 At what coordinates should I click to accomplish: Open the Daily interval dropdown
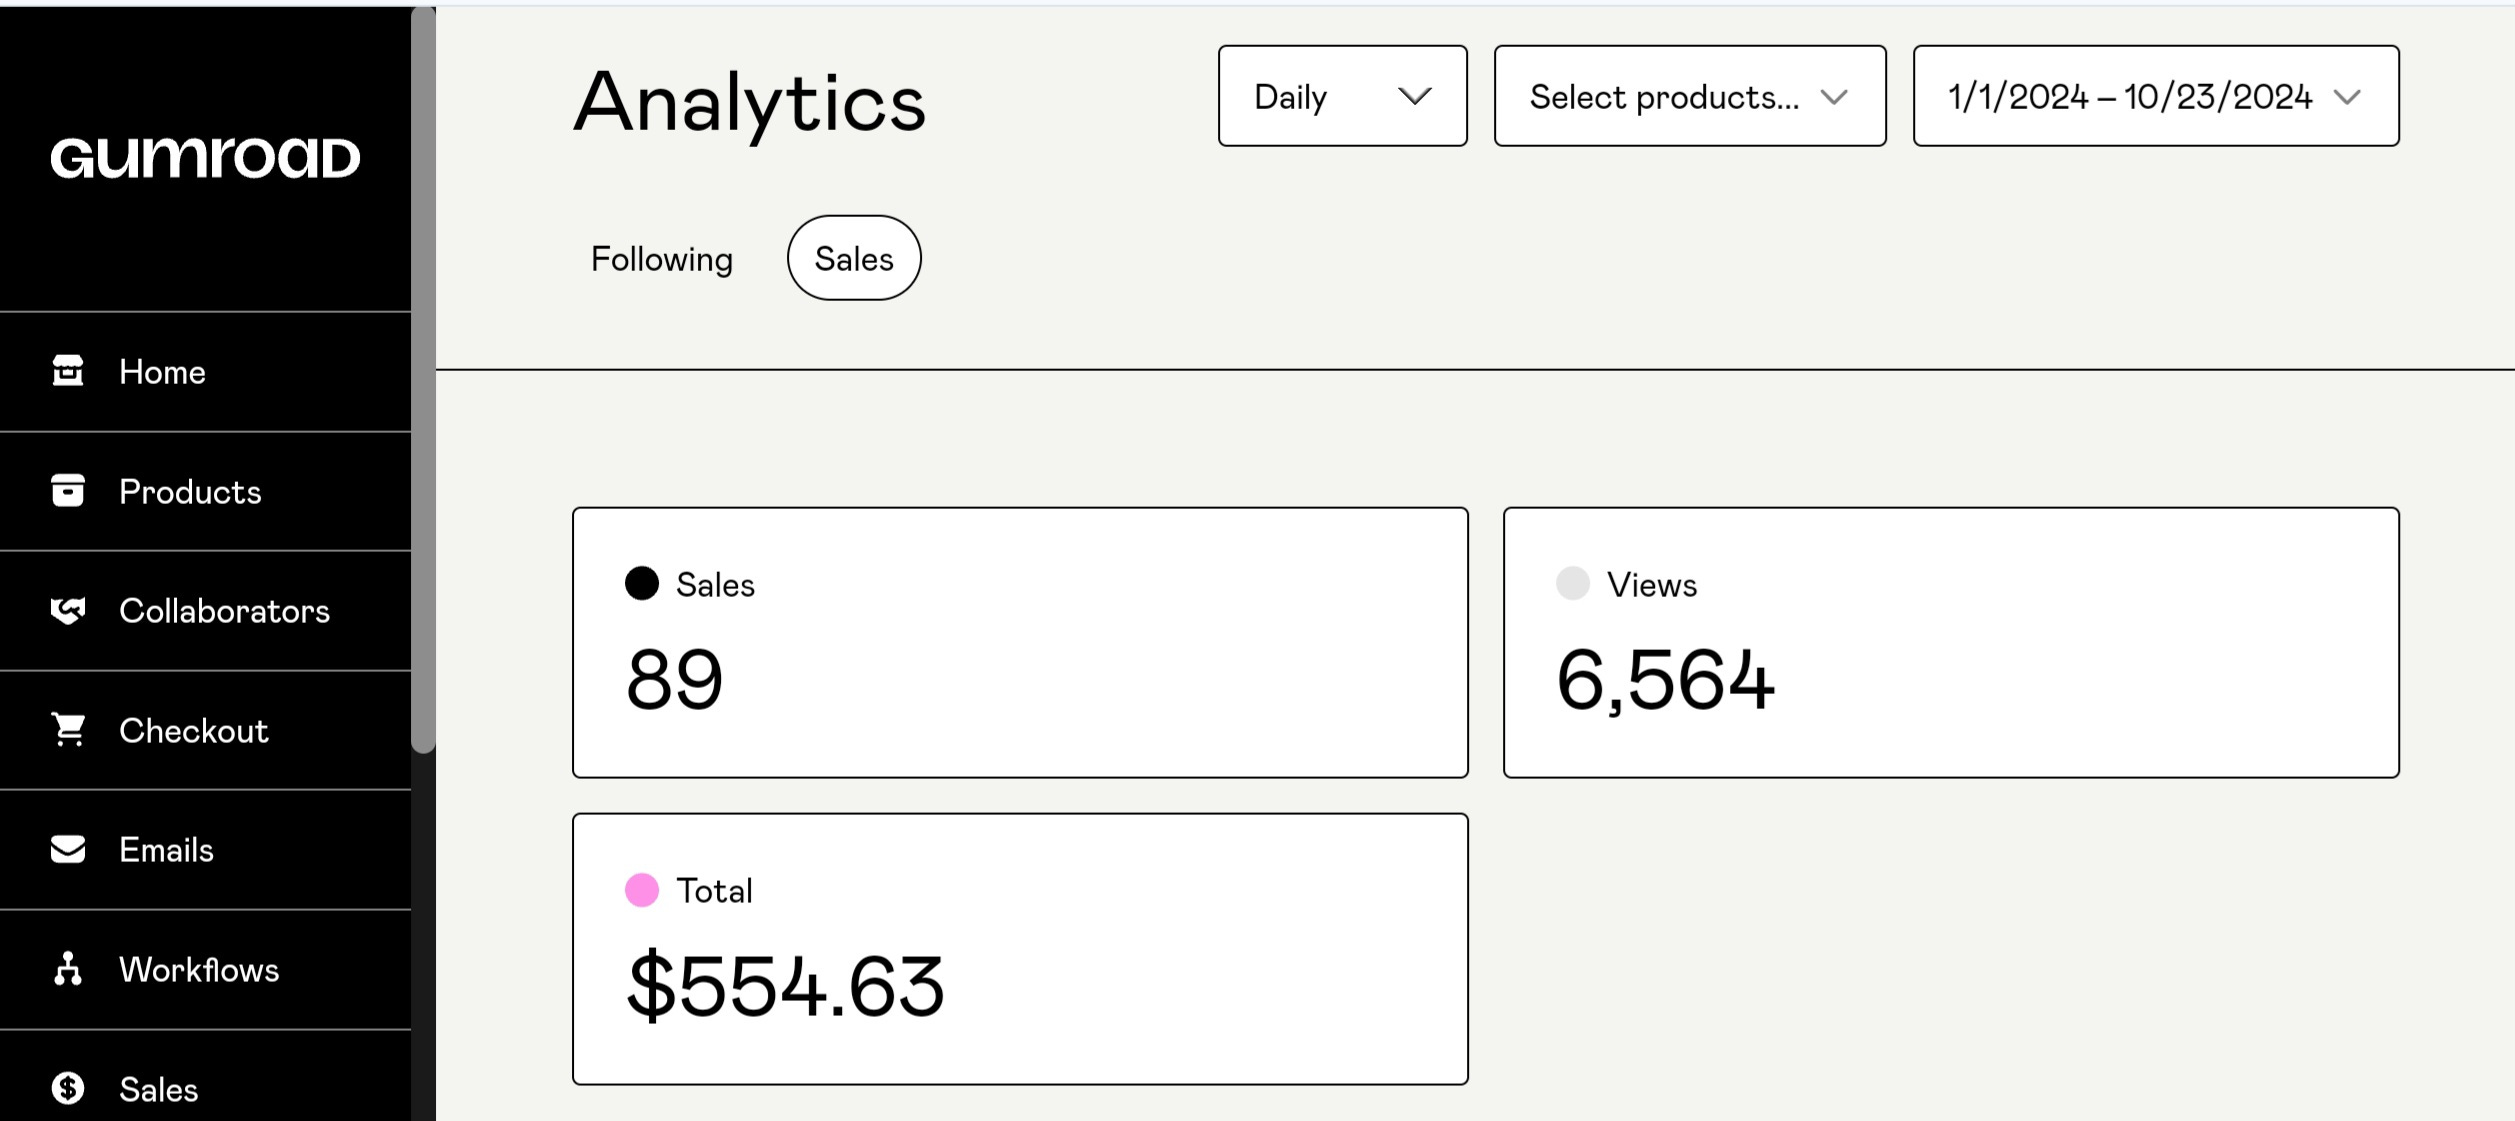coord(1343,96)
